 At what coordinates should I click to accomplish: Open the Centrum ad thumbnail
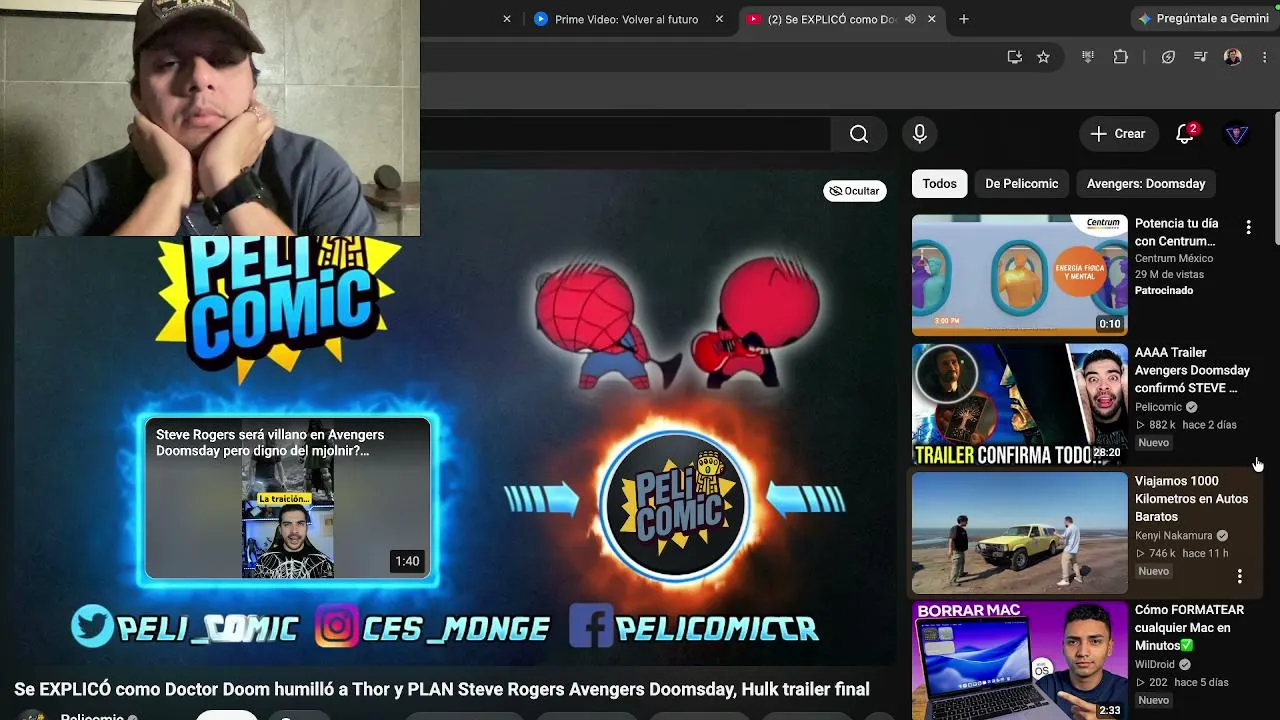coord(1019,275)
